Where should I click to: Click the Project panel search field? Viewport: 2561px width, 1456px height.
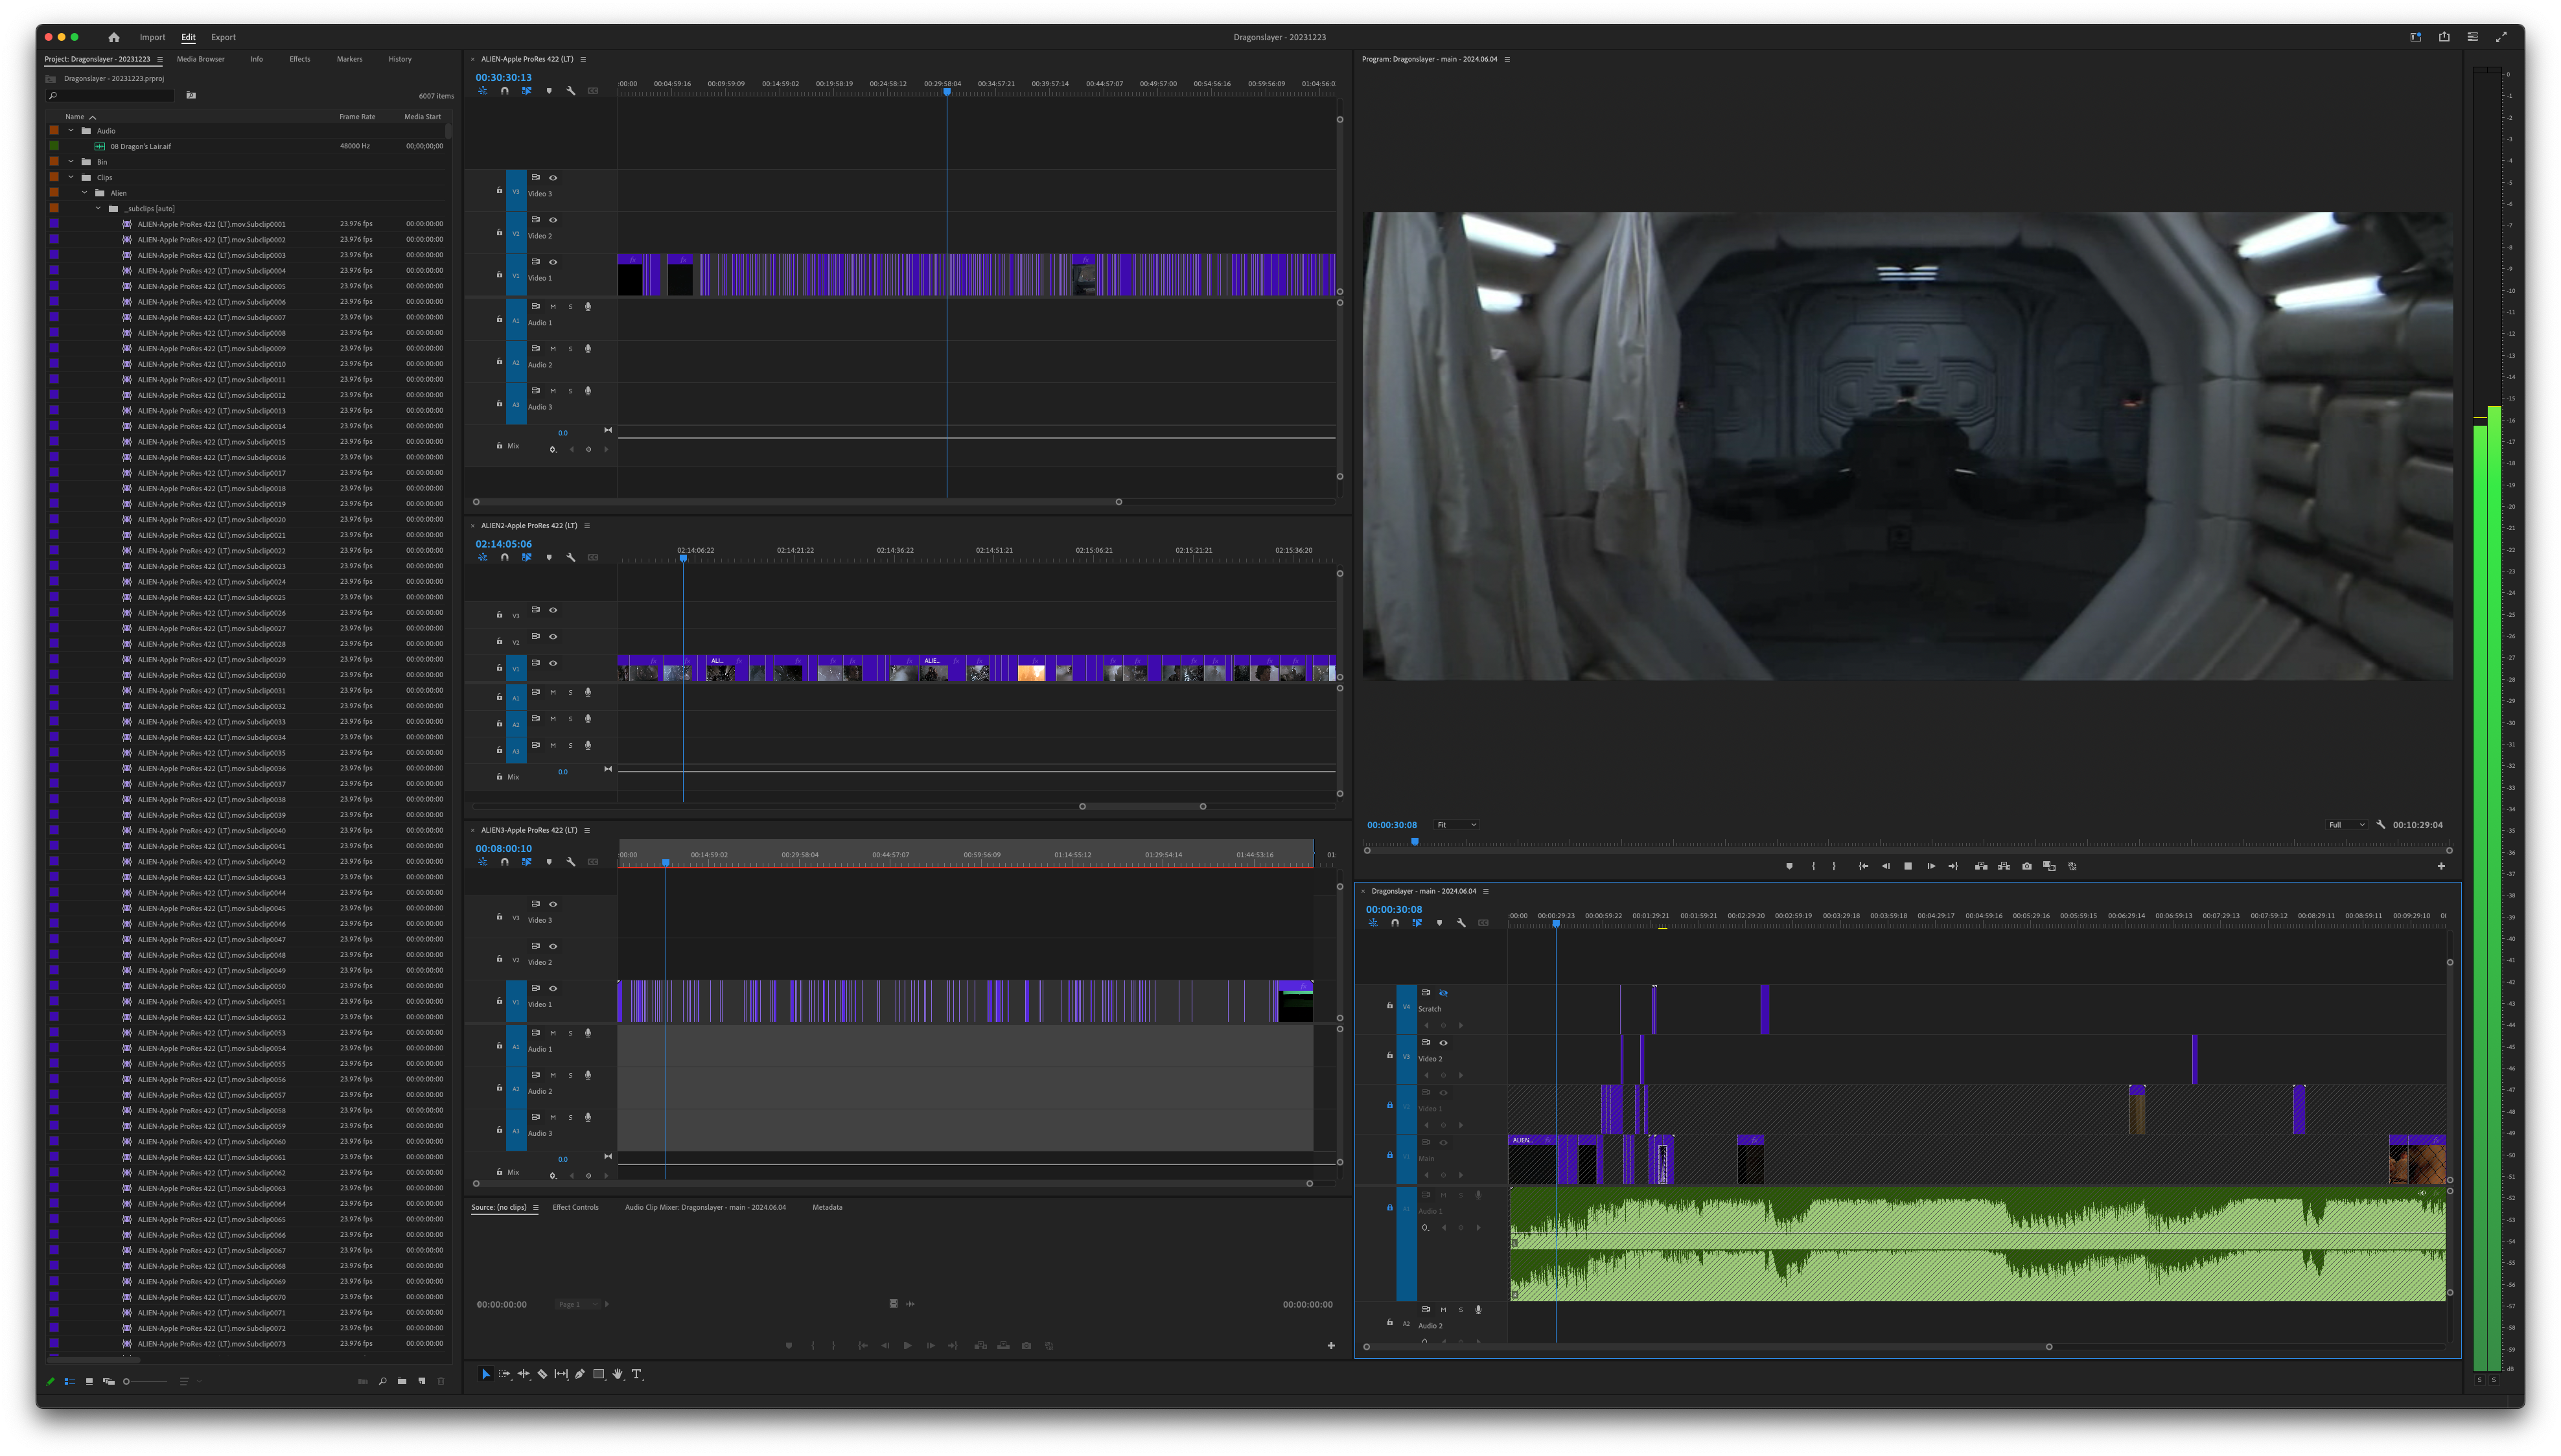(112, 96)
